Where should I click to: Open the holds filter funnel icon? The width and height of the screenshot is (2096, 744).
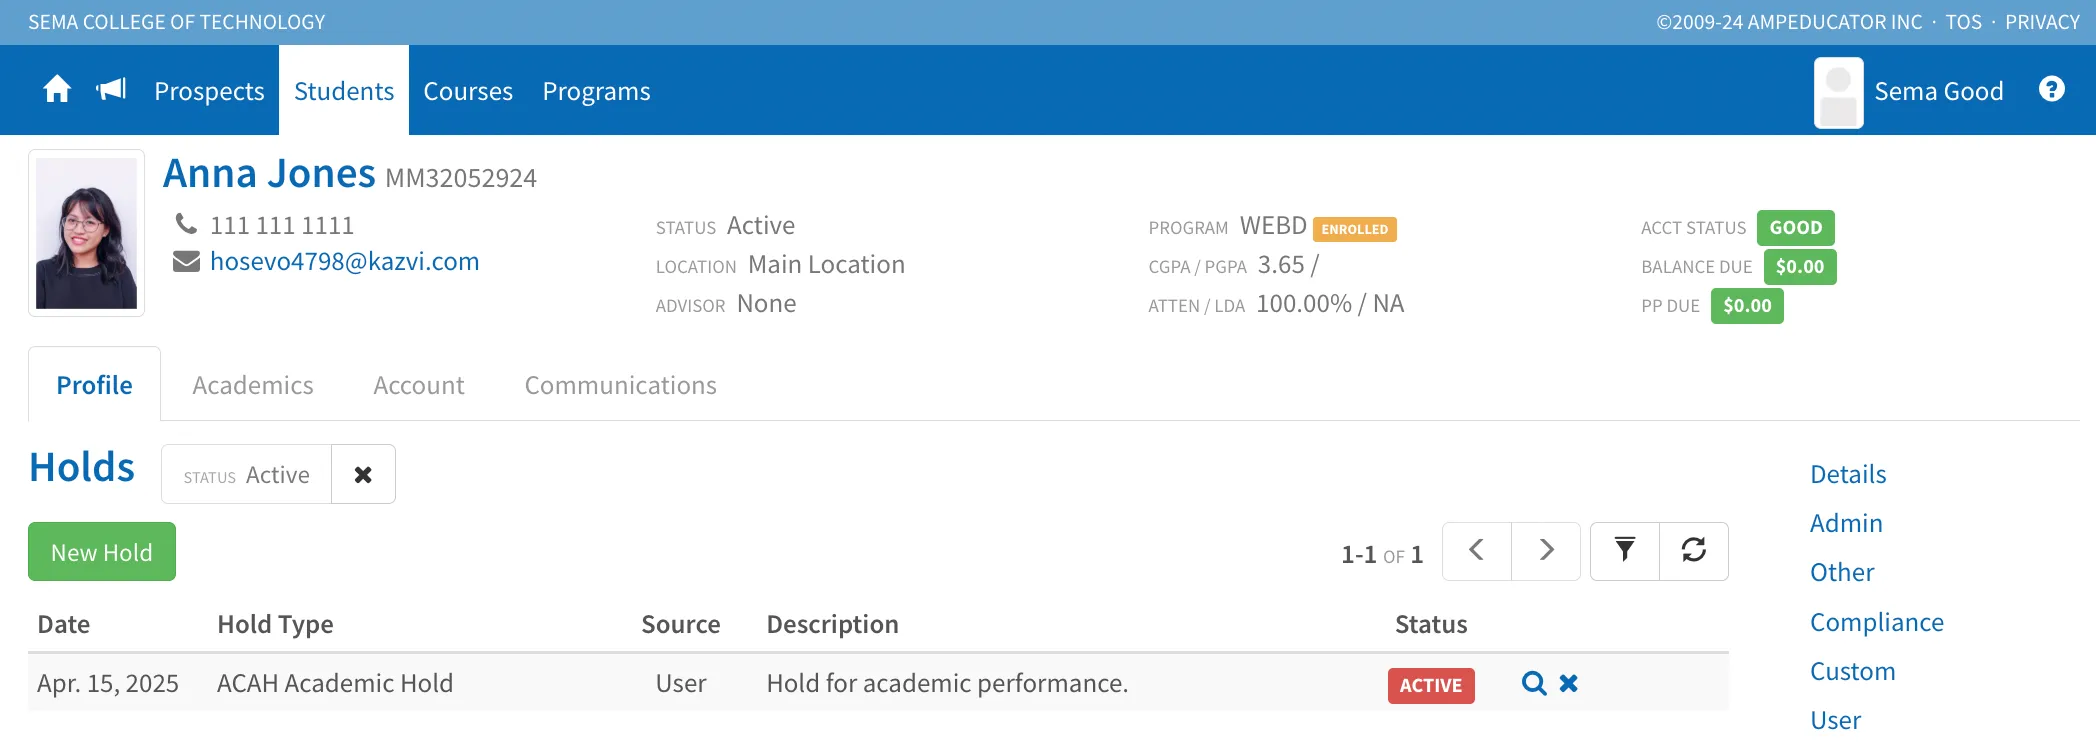(1625, 551)
